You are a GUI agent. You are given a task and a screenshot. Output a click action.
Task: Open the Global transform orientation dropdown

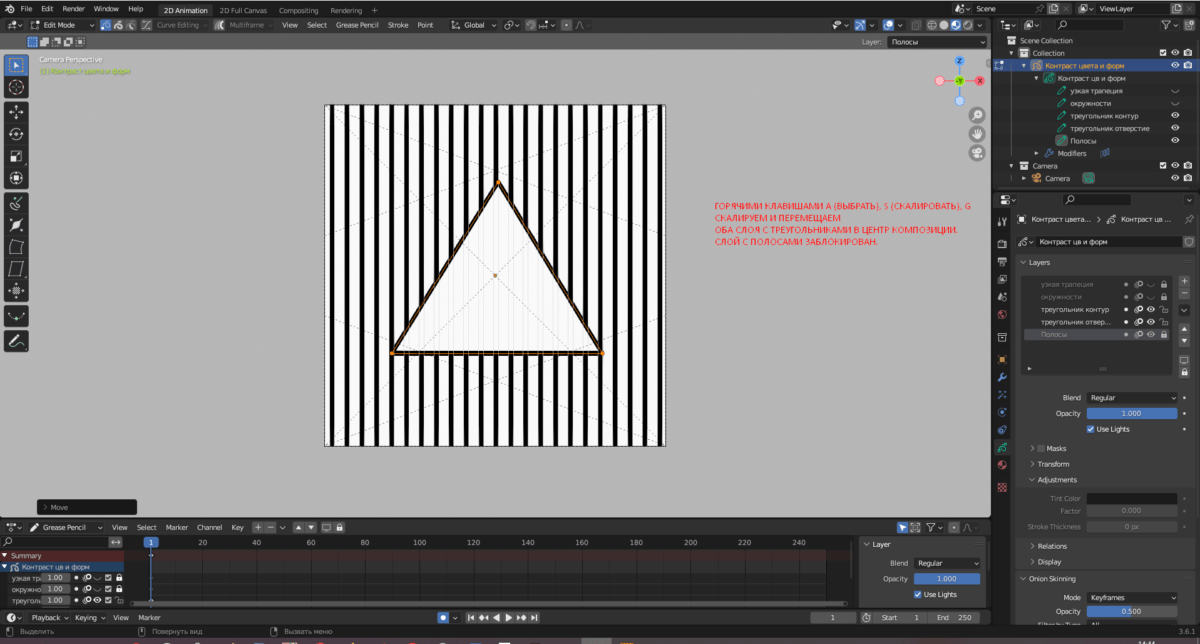point(474,24)
